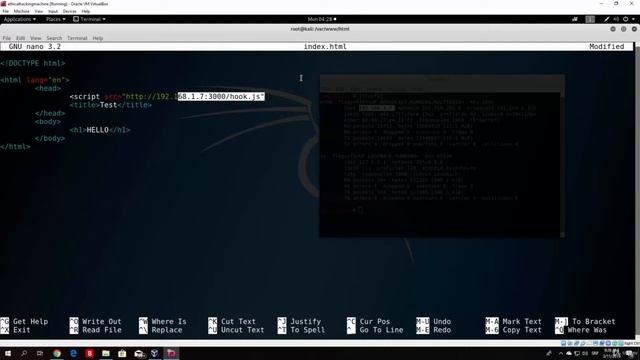The width and height of the screenshot is (640, 360).
Task: Open Windows notification center icon
Action: click(x=630, y=353)
